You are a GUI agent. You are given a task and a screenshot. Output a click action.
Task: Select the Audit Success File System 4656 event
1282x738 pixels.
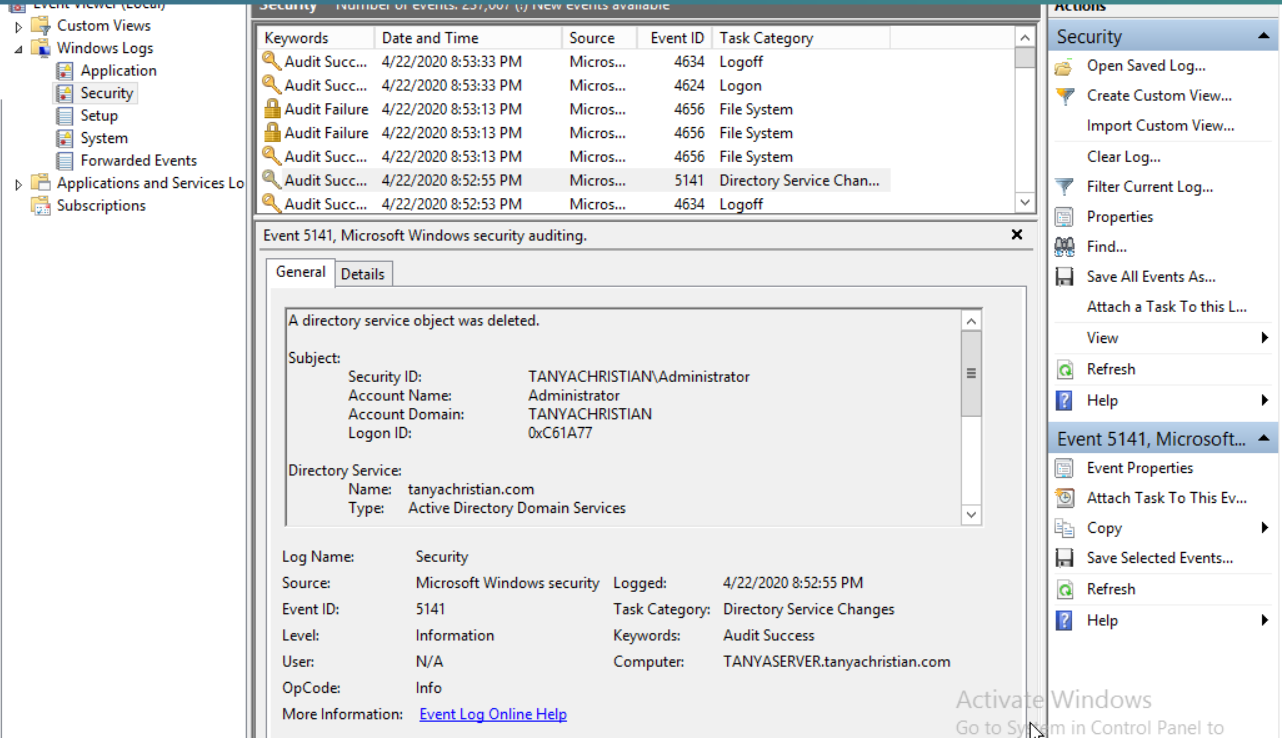[x=574, y=156]
